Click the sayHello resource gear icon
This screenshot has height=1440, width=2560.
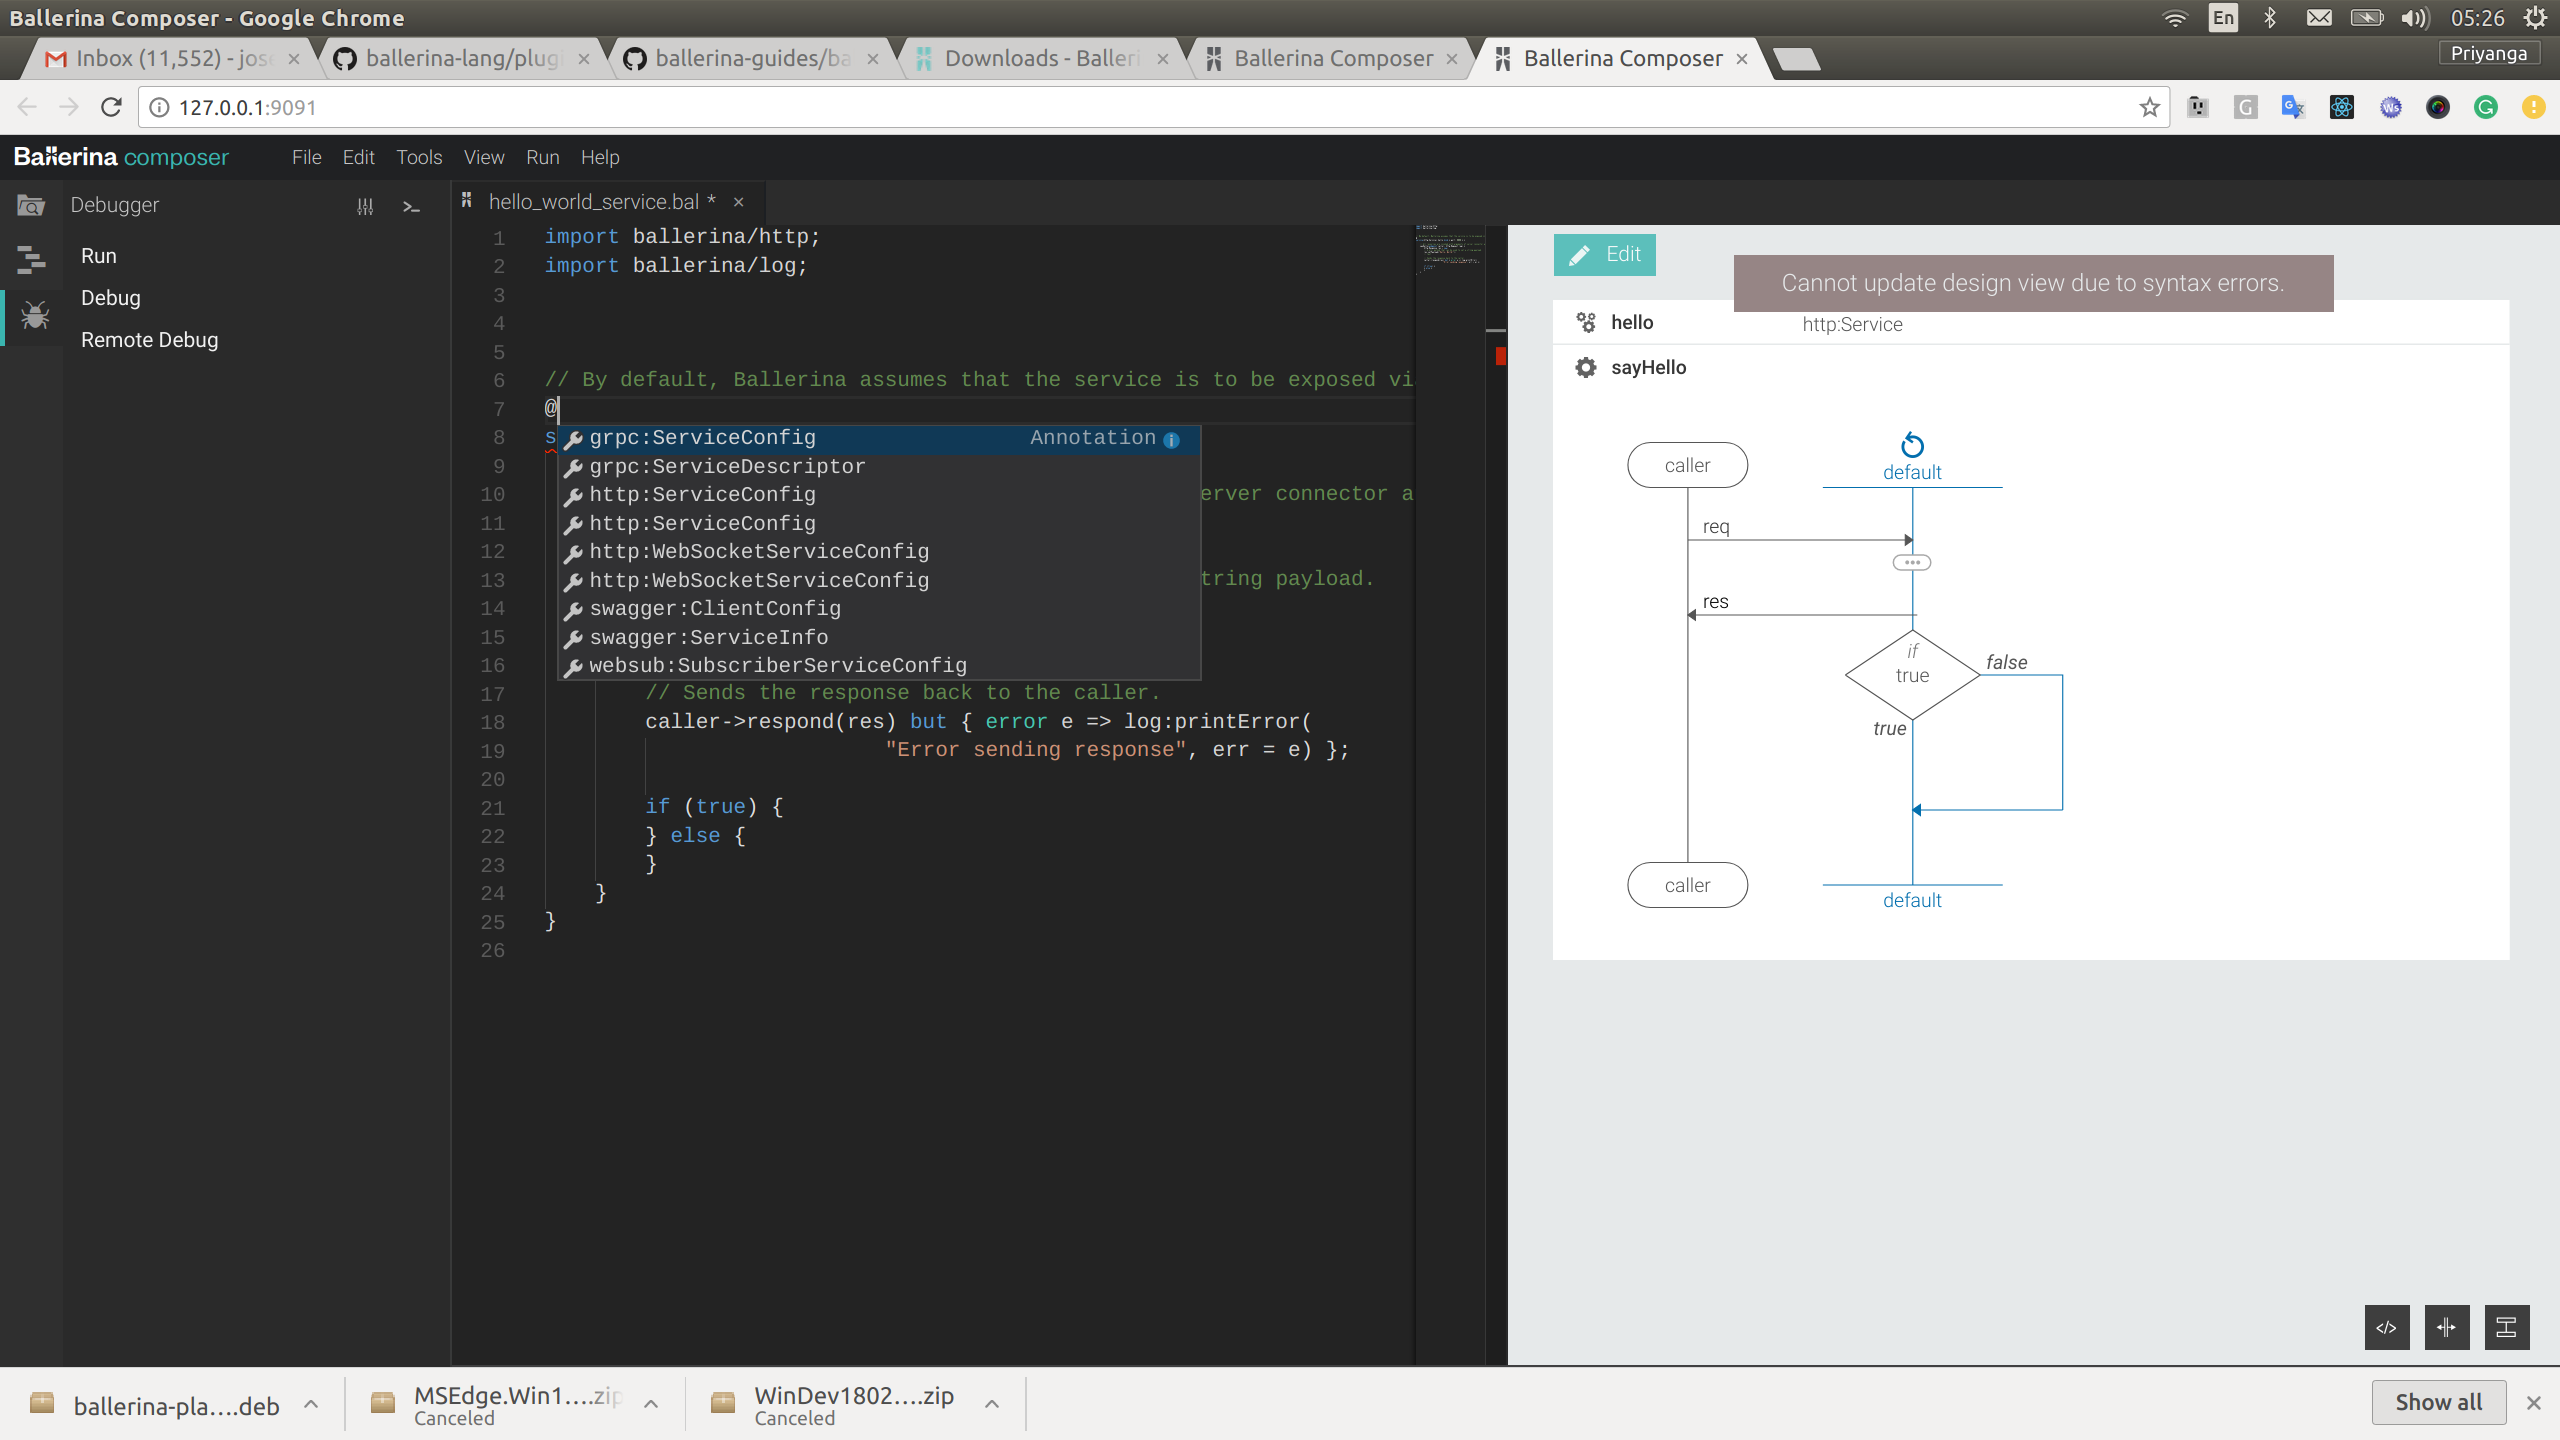(x=1585, y=367)
